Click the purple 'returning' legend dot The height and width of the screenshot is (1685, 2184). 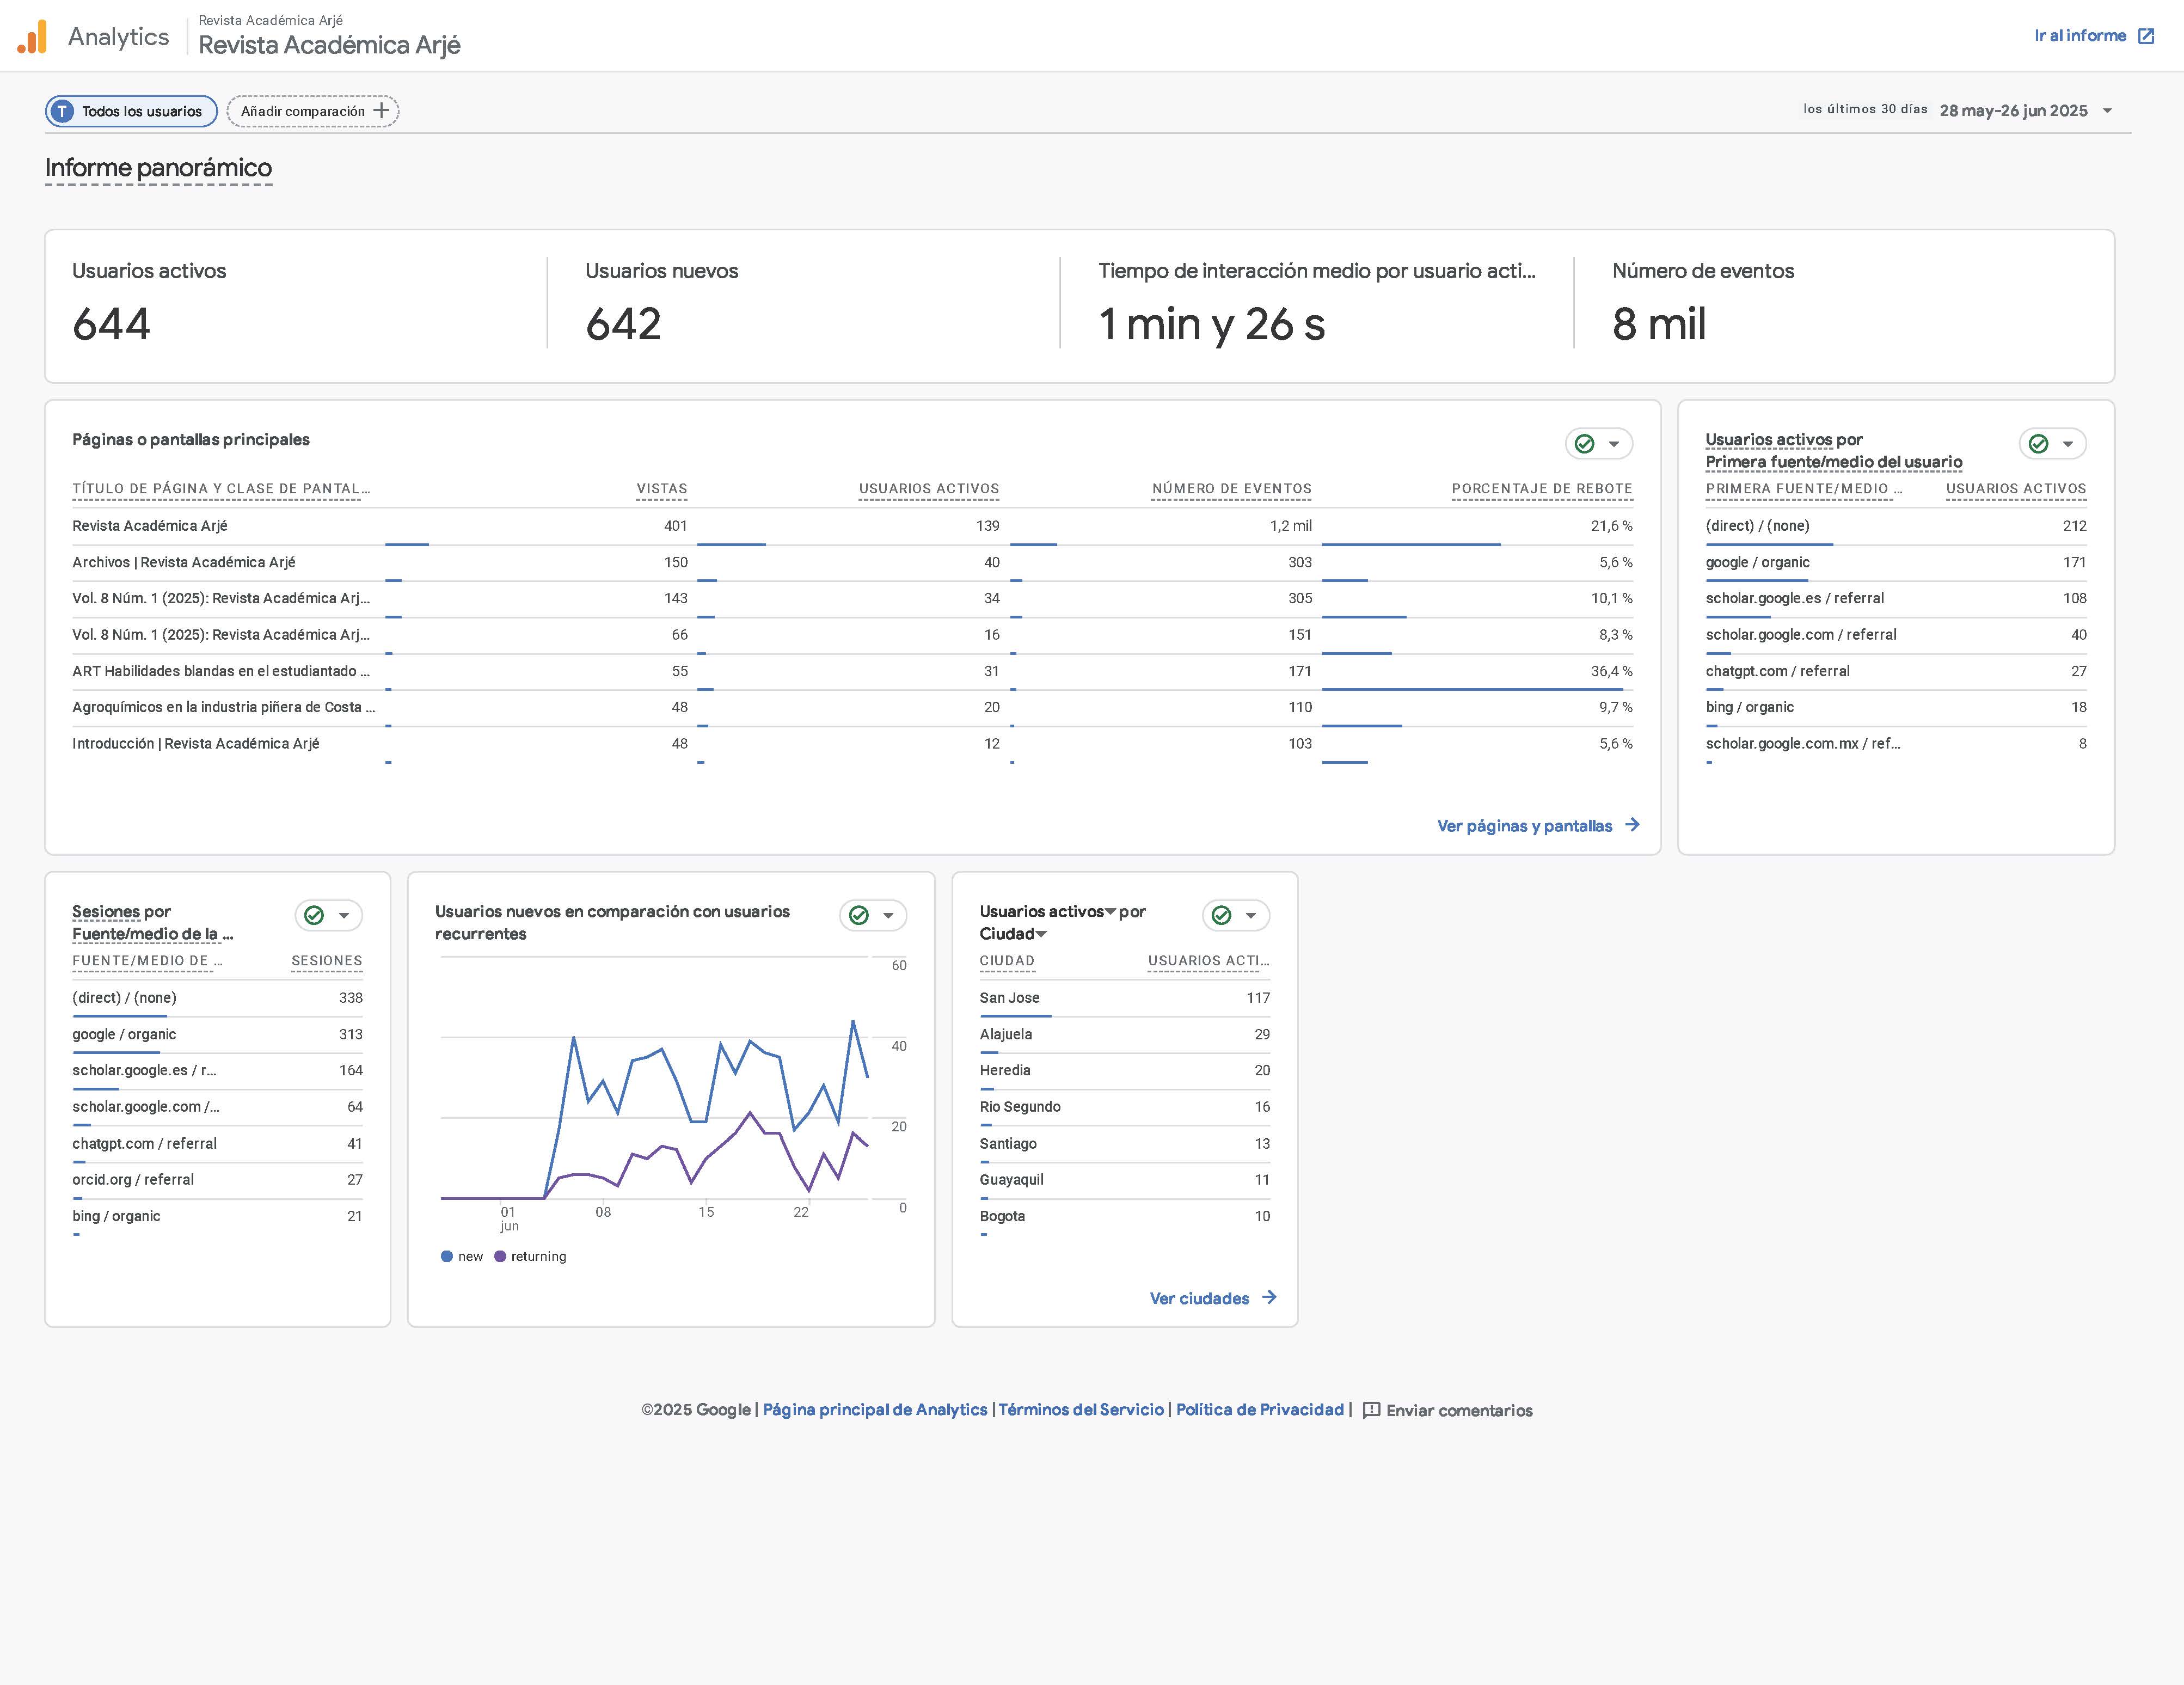point(500,1256)
